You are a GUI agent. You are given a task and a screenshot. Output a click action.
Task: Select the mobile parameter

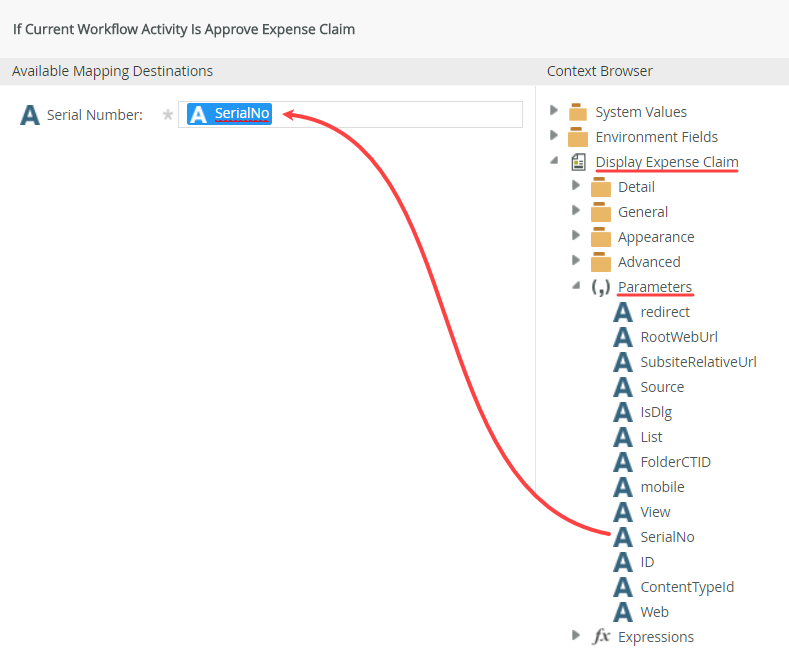[662, 487]
